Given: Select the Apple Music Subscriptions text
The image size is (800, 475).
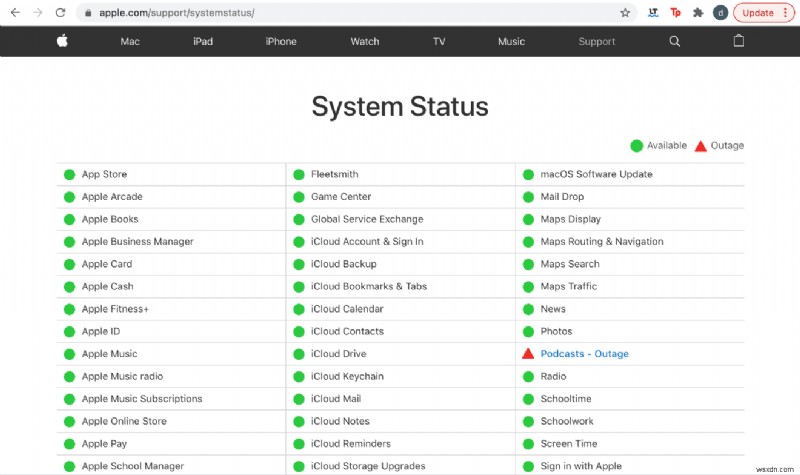Looking at the screenshot, I should click(x=142, y=398).
